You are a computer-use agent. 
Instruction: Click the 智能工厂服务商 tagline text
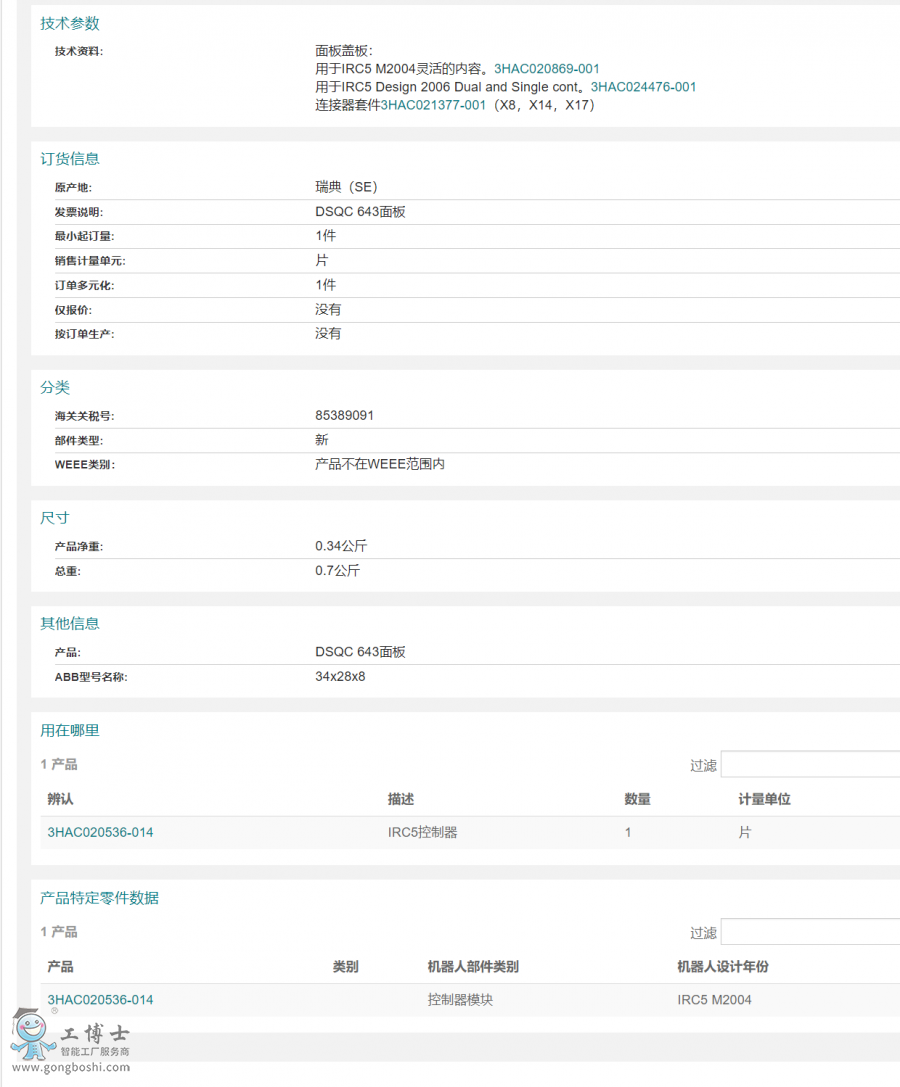(96, 1051)
